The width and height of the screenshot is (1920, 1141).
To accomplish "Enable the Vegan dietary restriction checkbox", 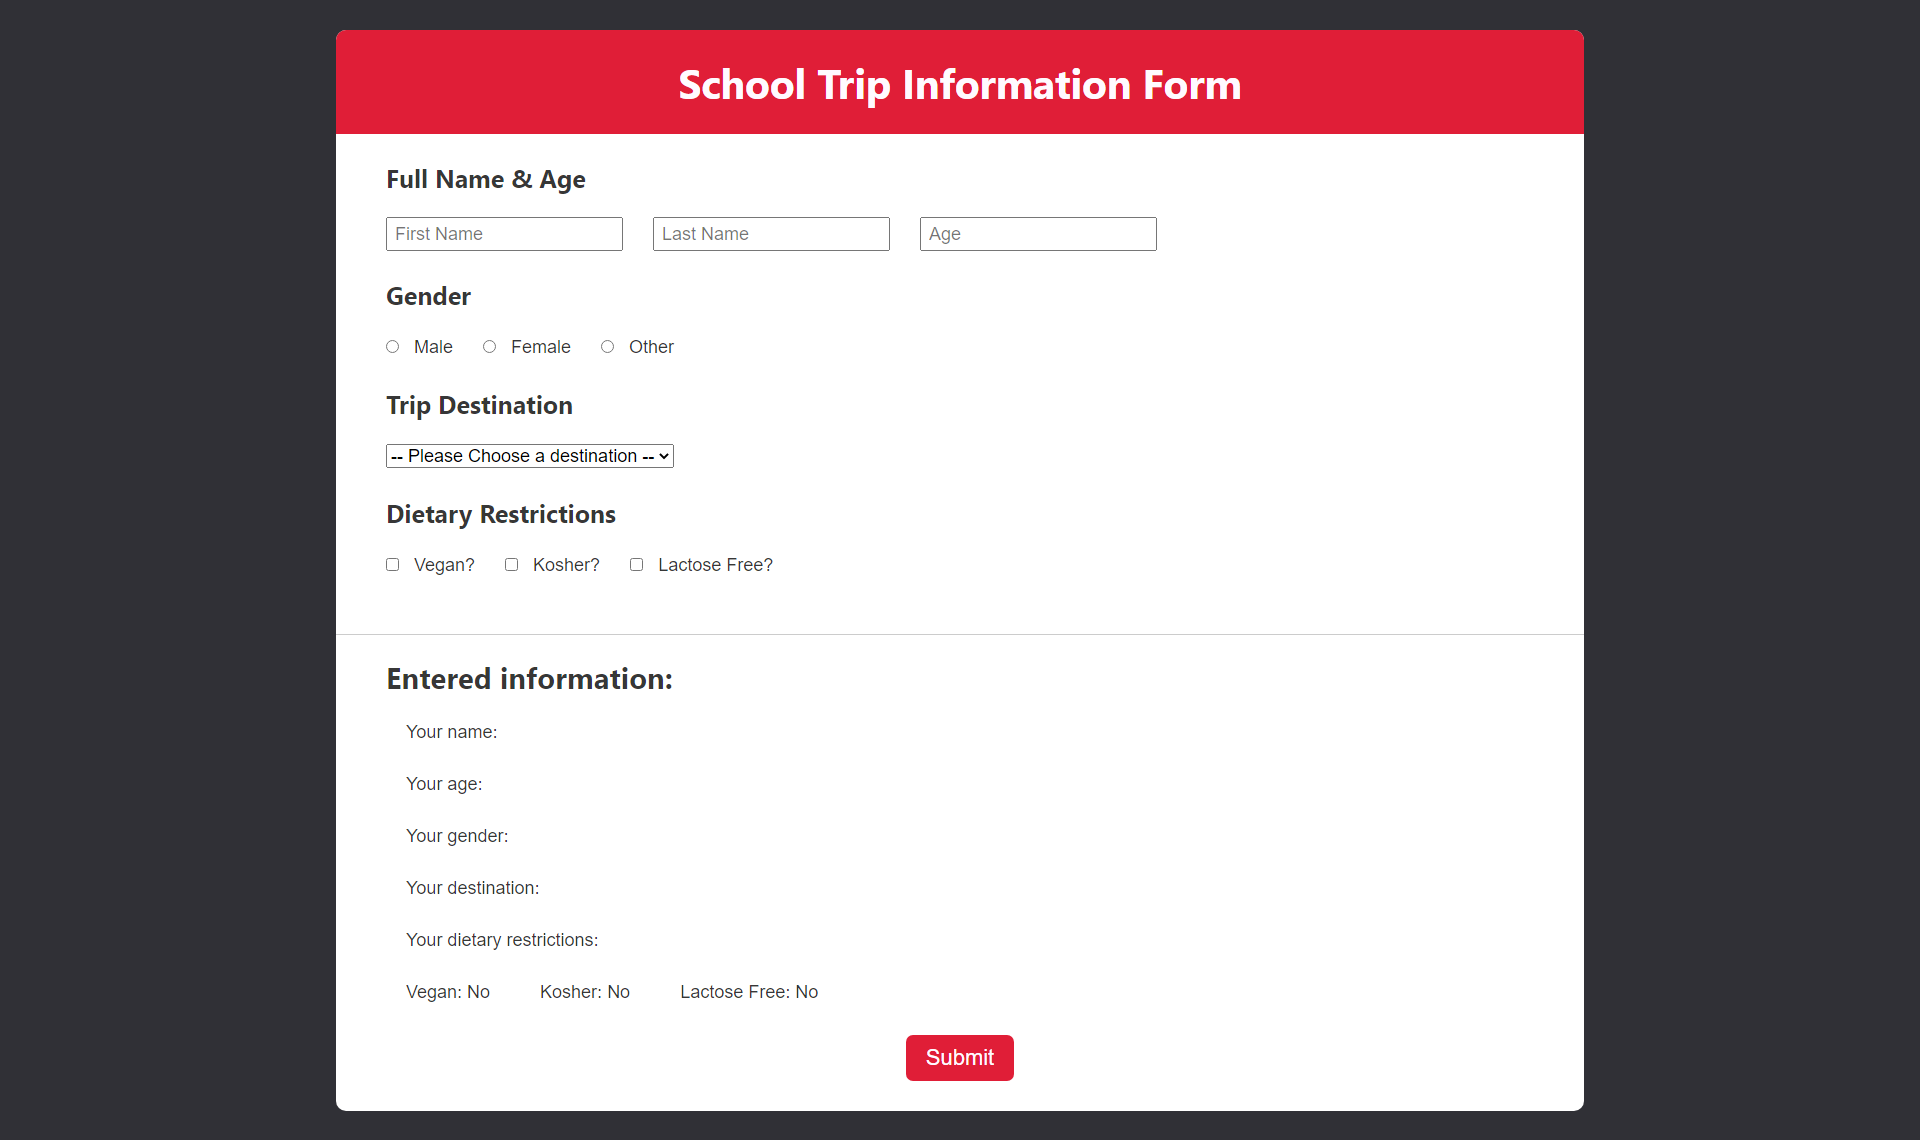I will [x=392, y=564].
